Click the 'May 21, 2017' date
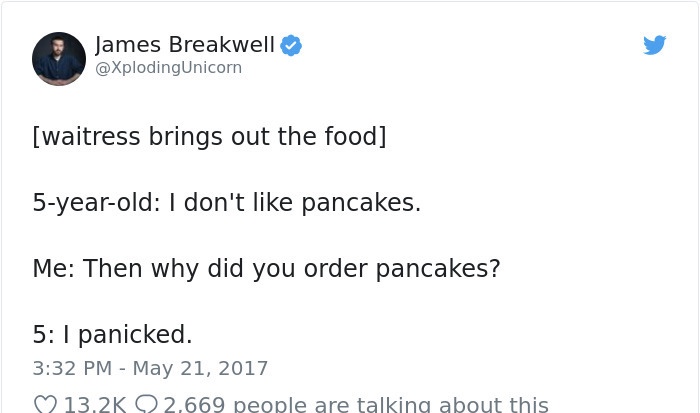The image size is (700, 413). pos(200,368)
